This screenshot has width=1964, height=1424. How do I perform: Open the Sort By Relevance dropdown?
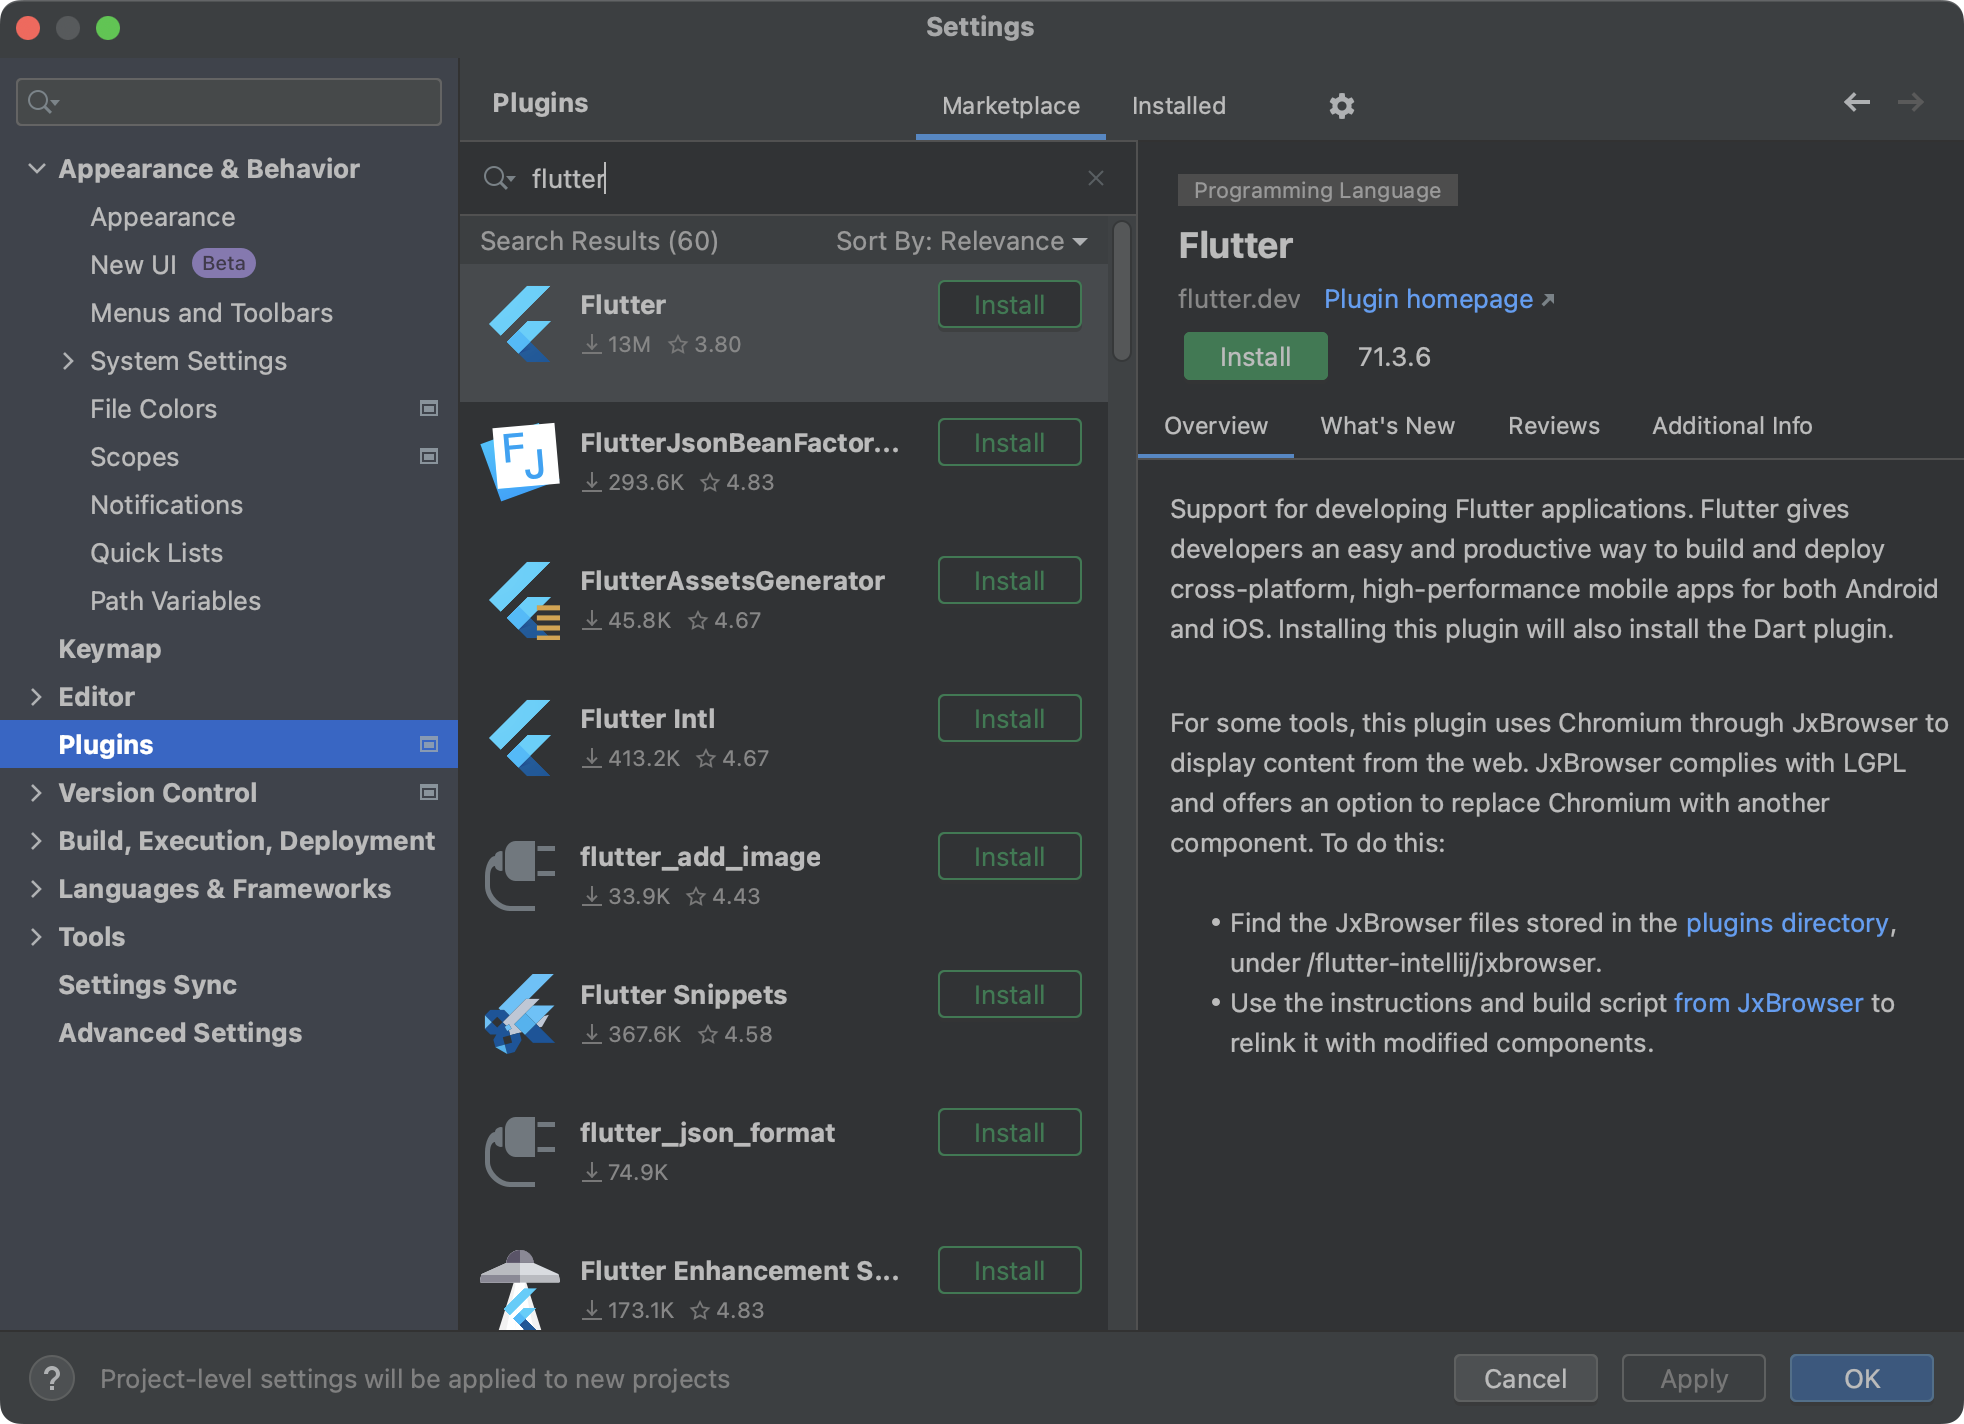coord(960,241)
